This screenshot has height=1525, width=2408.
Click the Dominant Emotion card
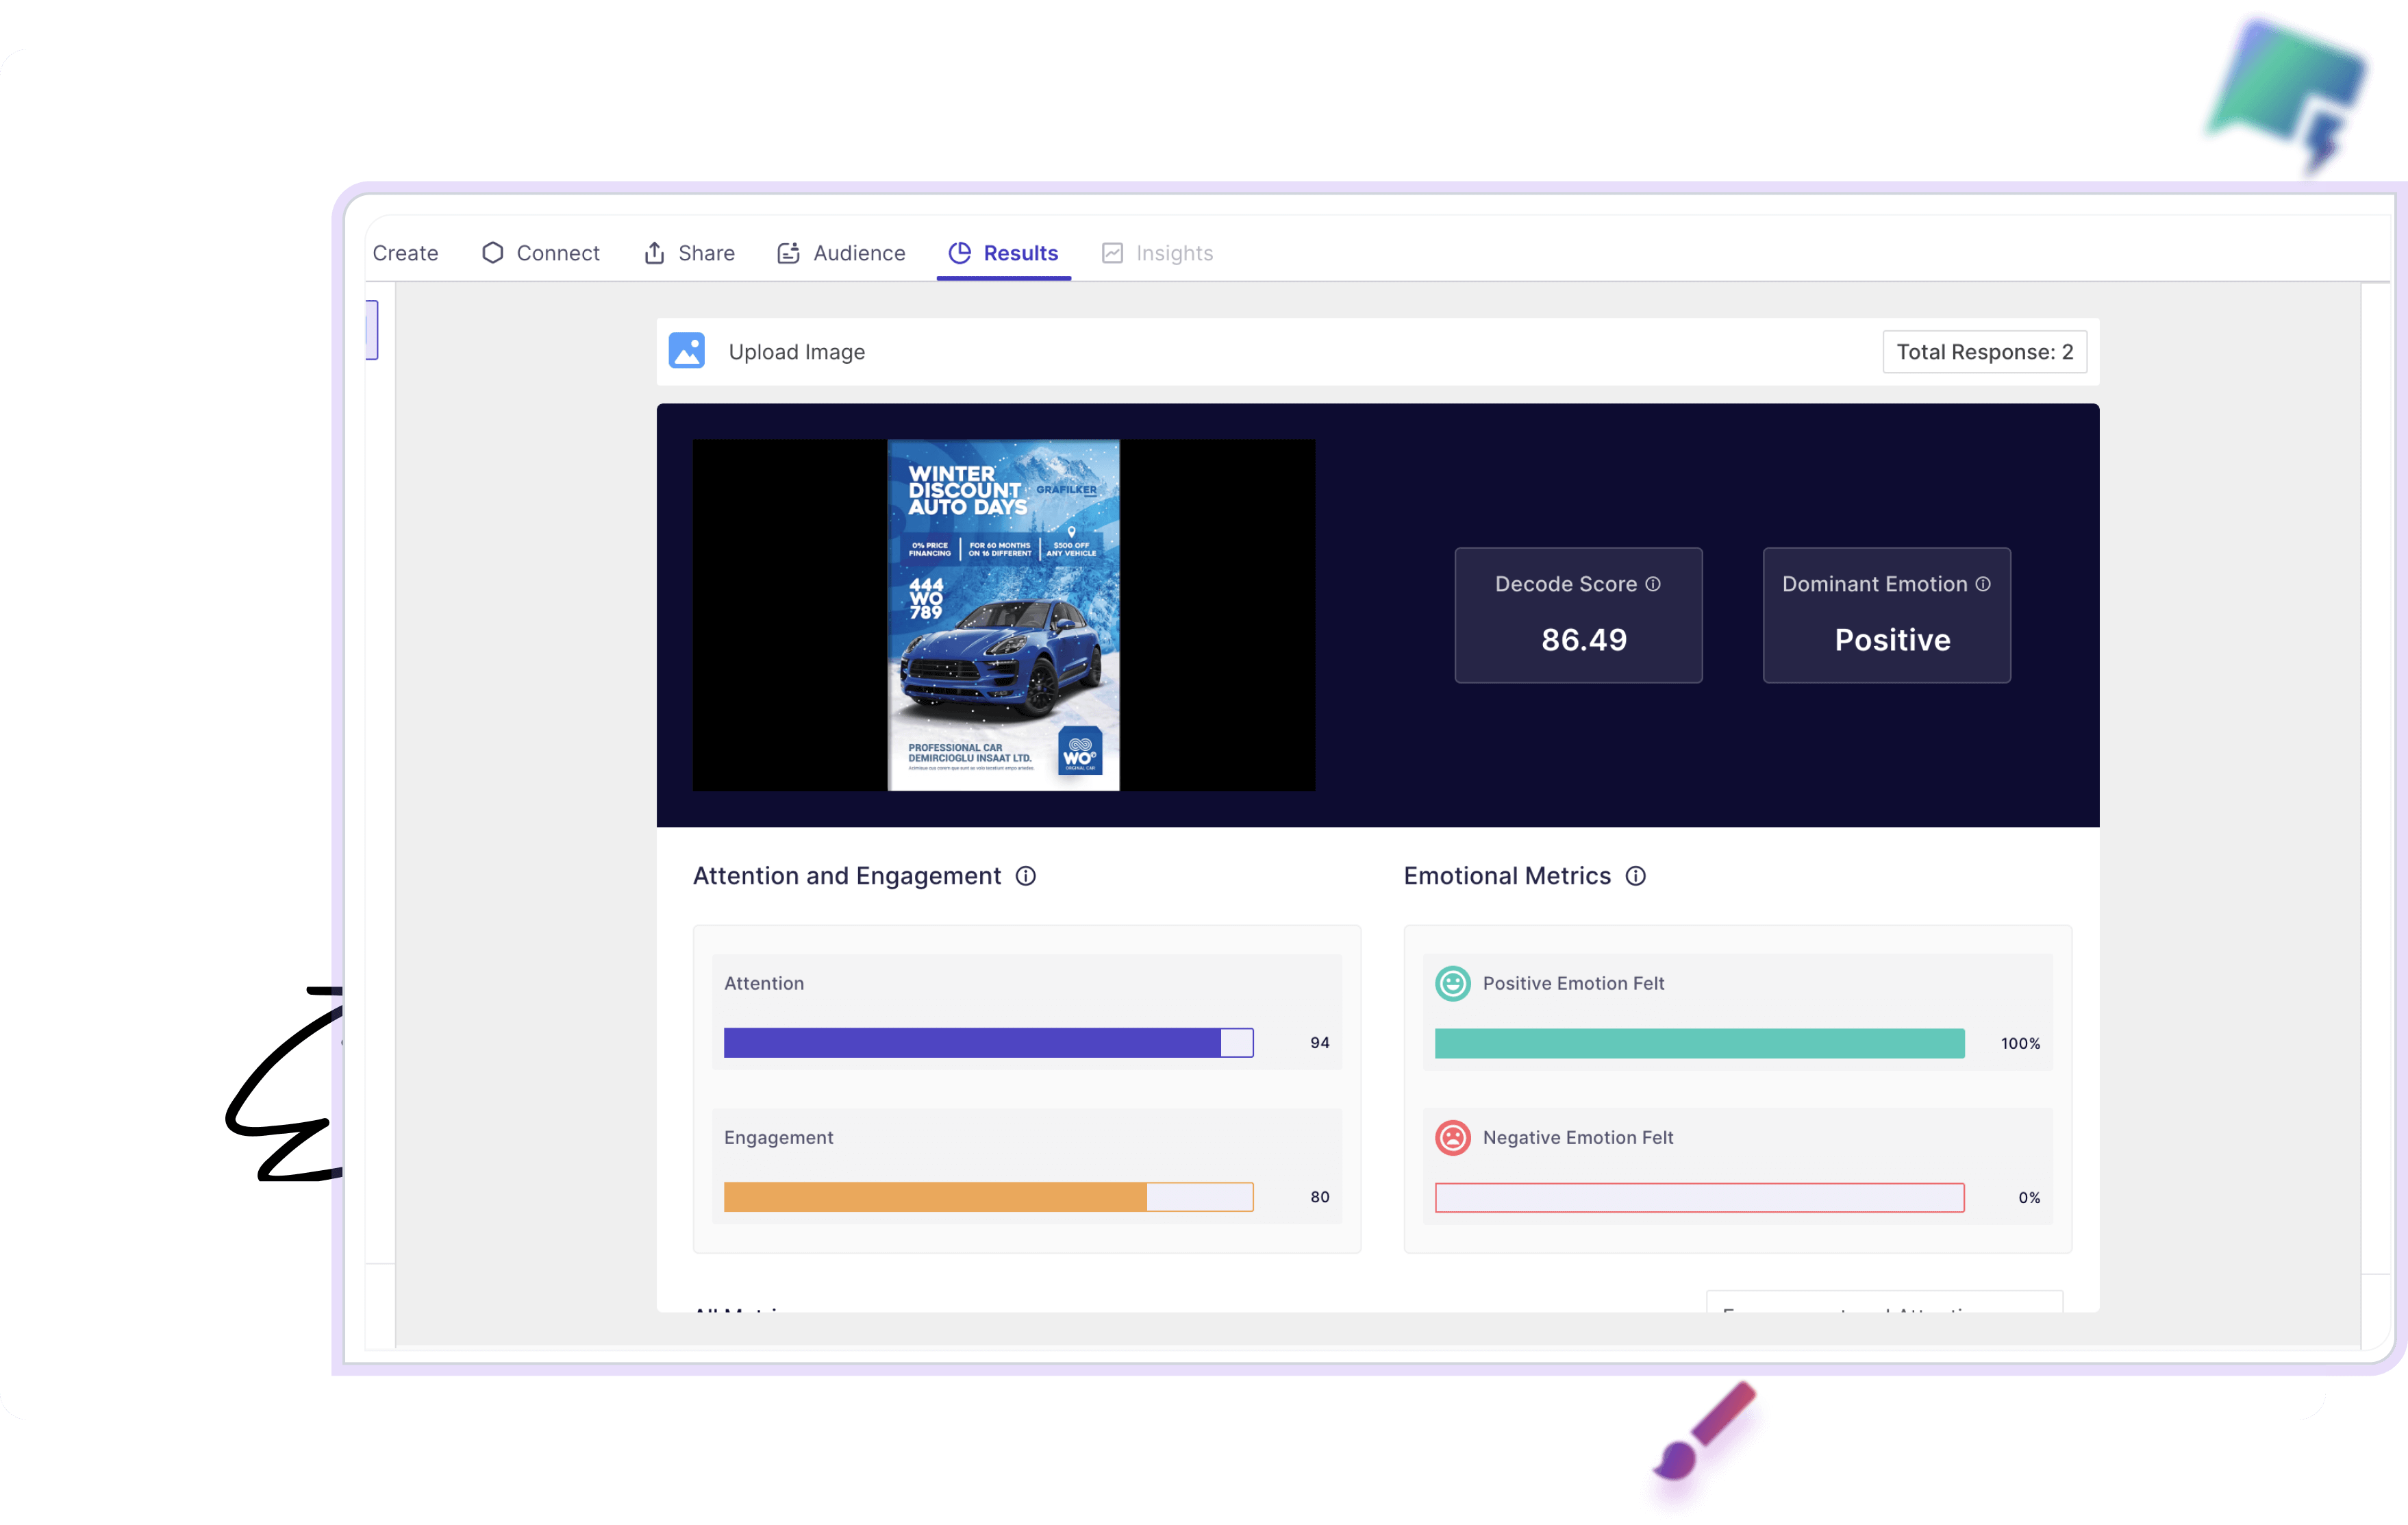click(x=1886, y=615)
